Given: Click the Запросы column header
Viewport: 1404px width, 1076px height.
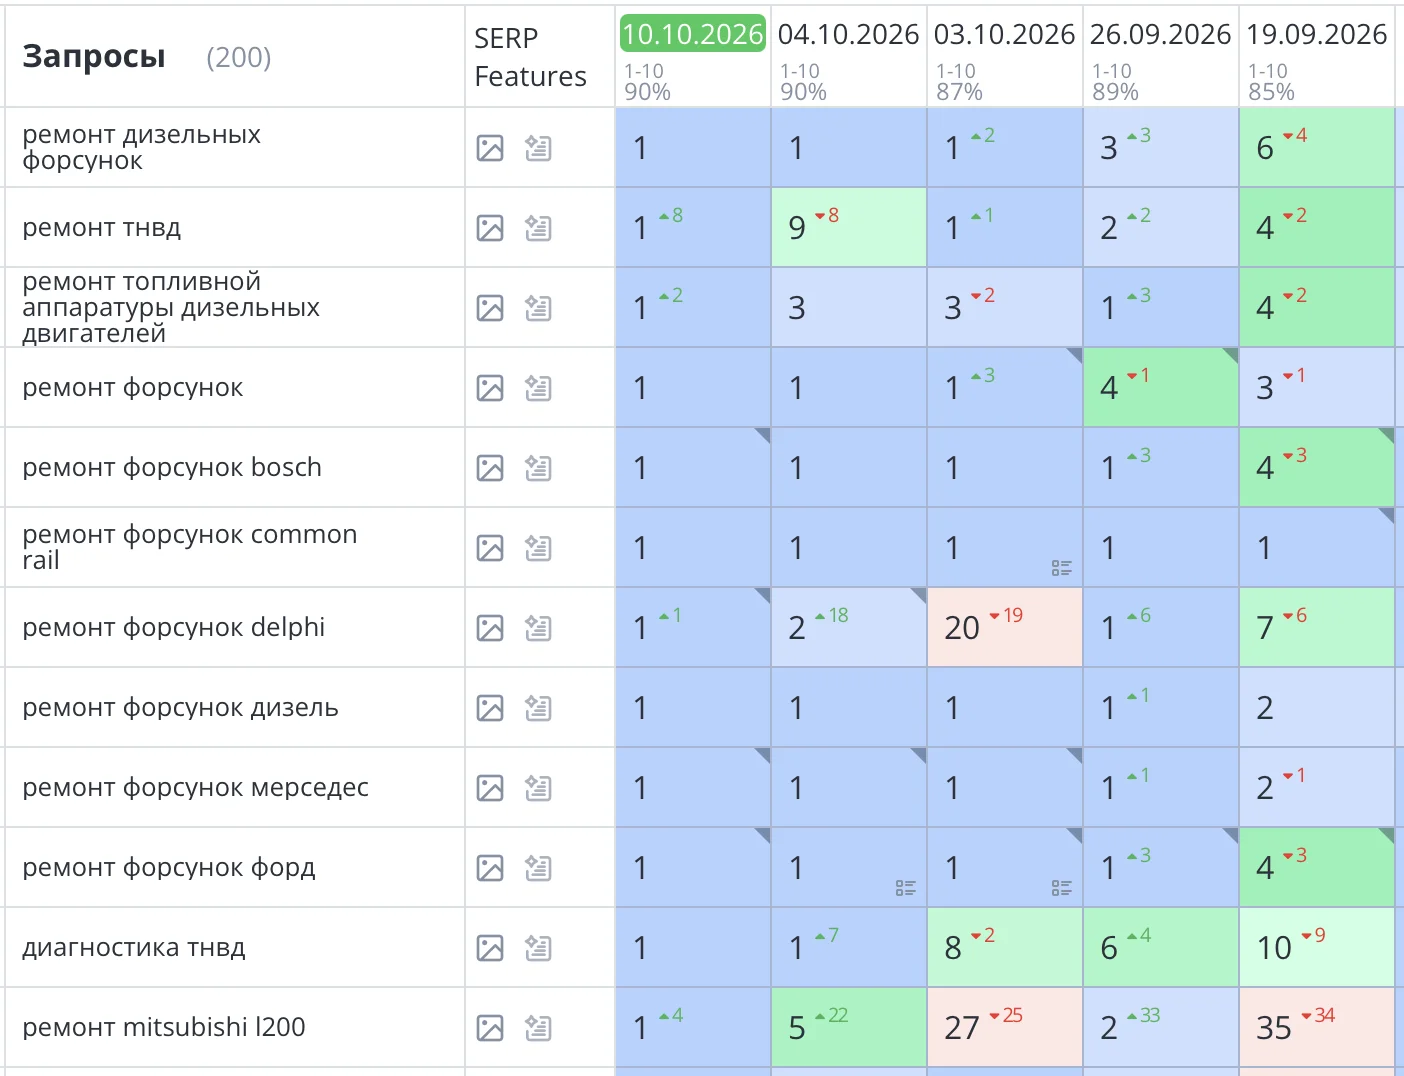Looking at the screenshot, I should point(94,57).
